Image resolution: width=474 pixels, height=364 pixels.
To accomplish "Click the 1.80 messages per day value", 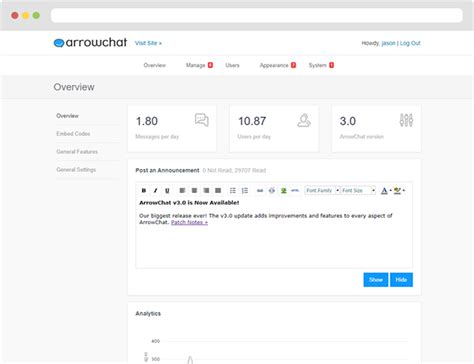I will [x=147, y=121].
